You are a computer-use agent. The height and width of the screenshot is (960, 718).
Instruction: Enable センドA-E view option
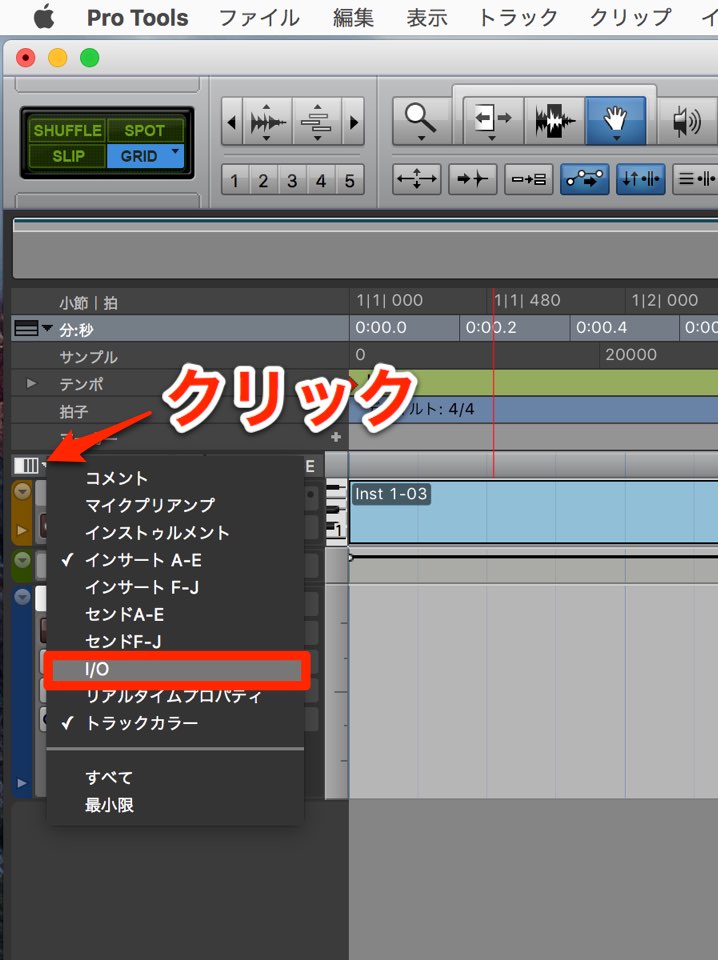(175, 614)
